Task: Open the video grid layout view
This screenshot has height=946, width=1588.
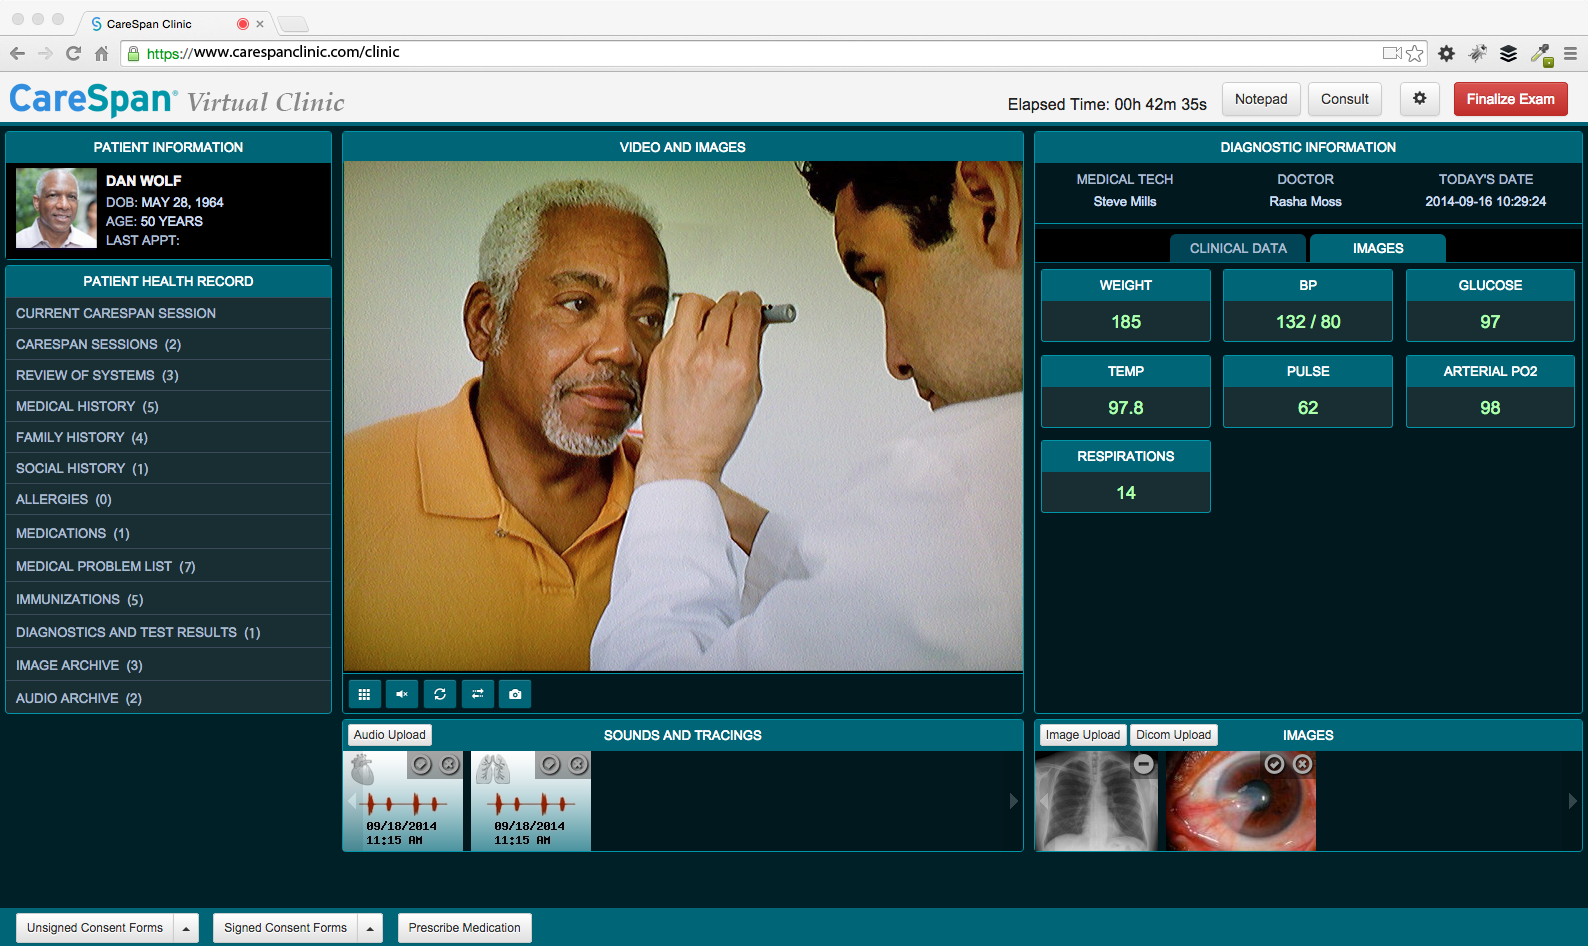Action: tap(364, 694)
